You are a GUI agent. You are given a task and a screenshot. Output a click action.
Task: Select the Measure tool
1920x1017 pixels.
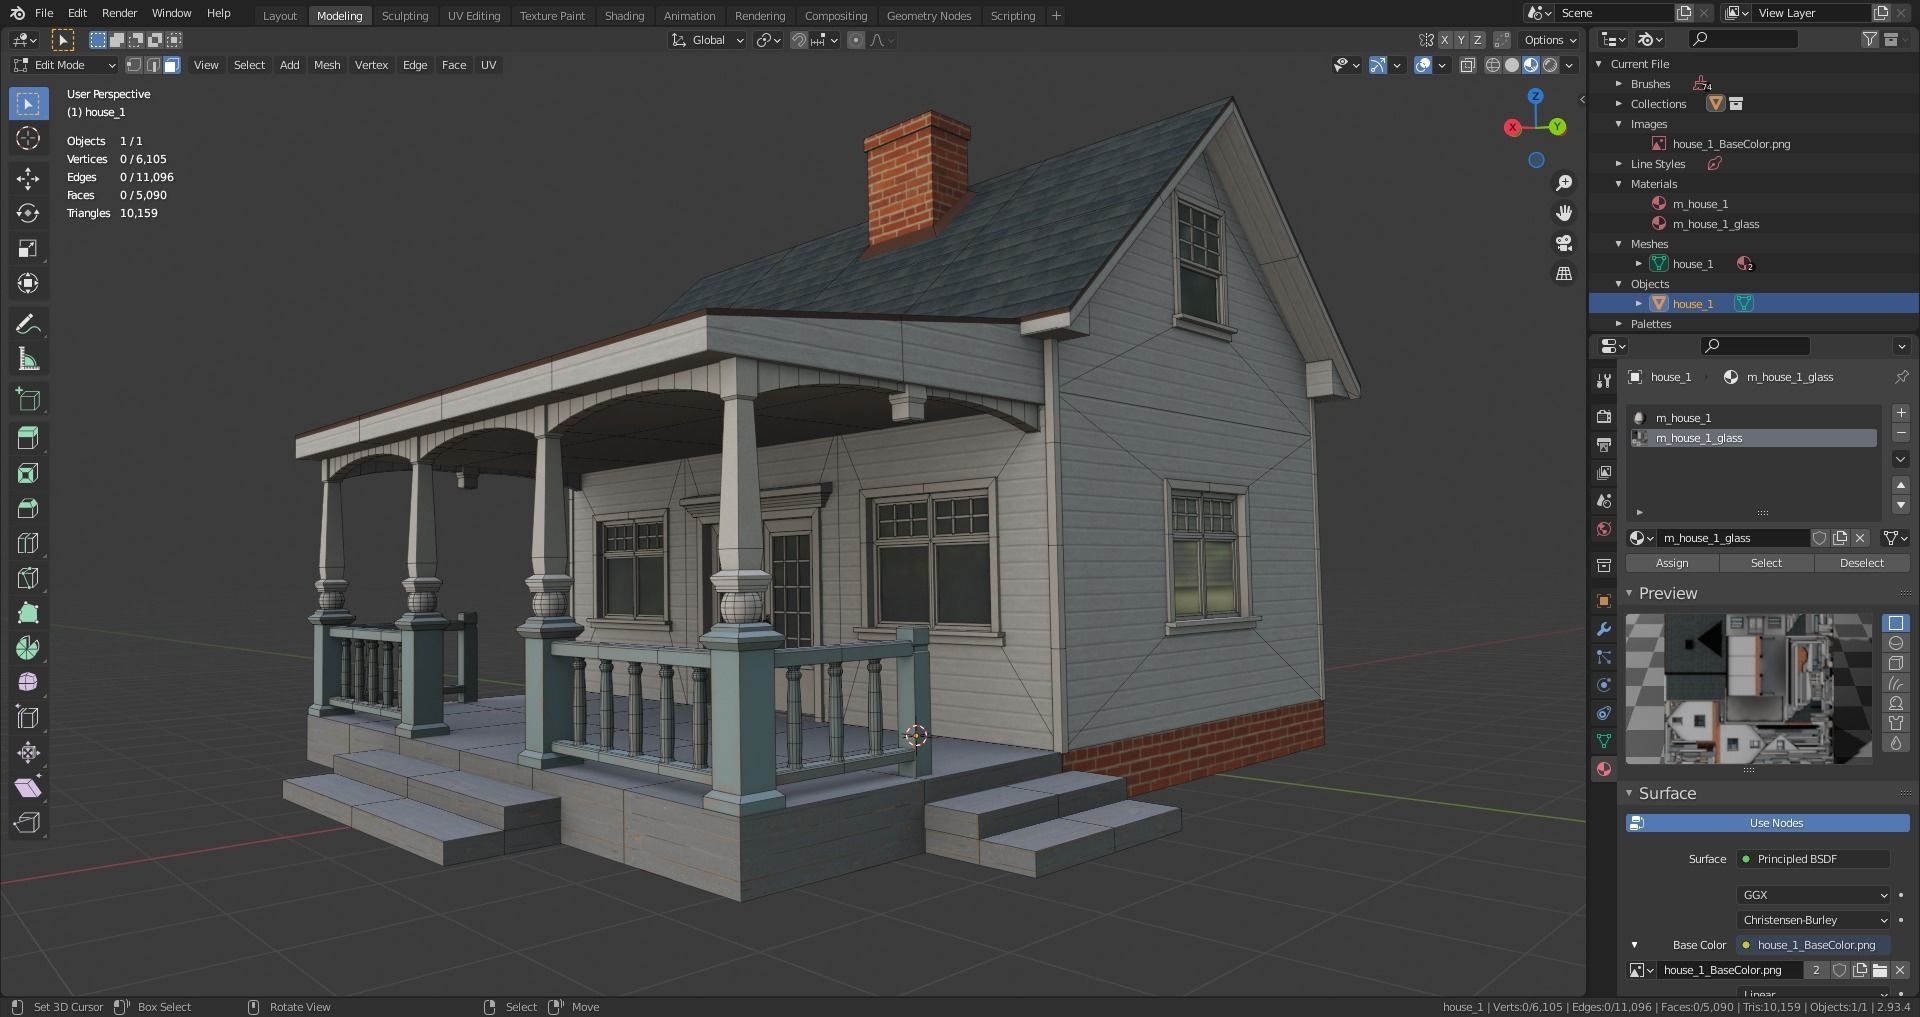28,359
